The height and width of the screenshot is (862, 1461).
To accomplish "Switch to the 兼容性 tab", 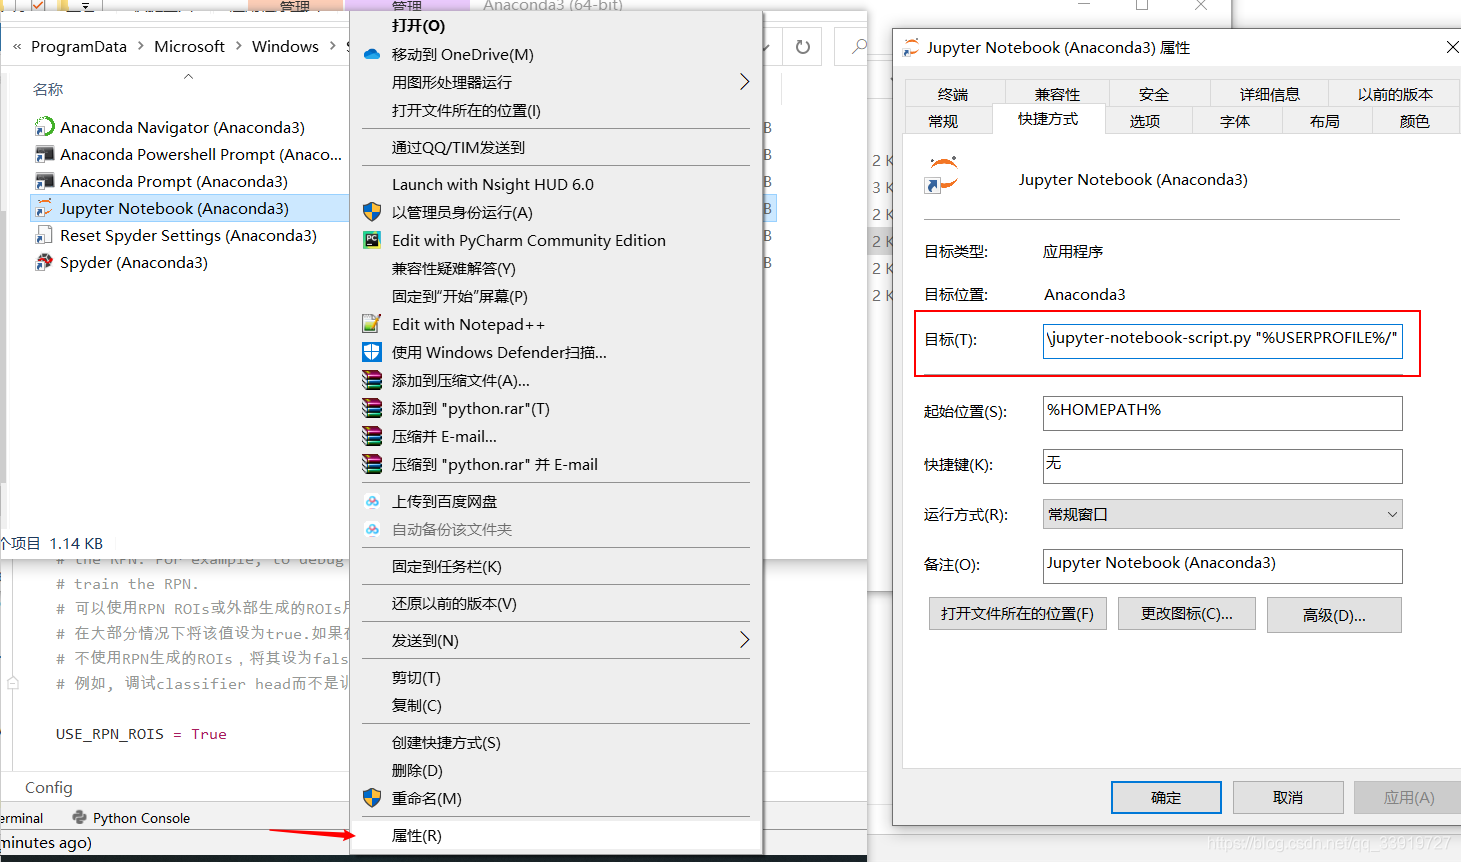I will (1057, 94).
